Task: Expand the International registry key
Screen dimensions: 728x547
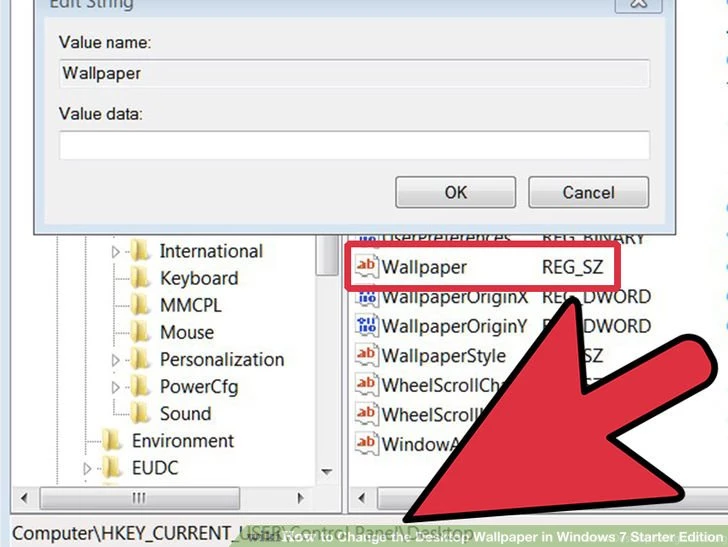Action: click(x=116, y=252)
